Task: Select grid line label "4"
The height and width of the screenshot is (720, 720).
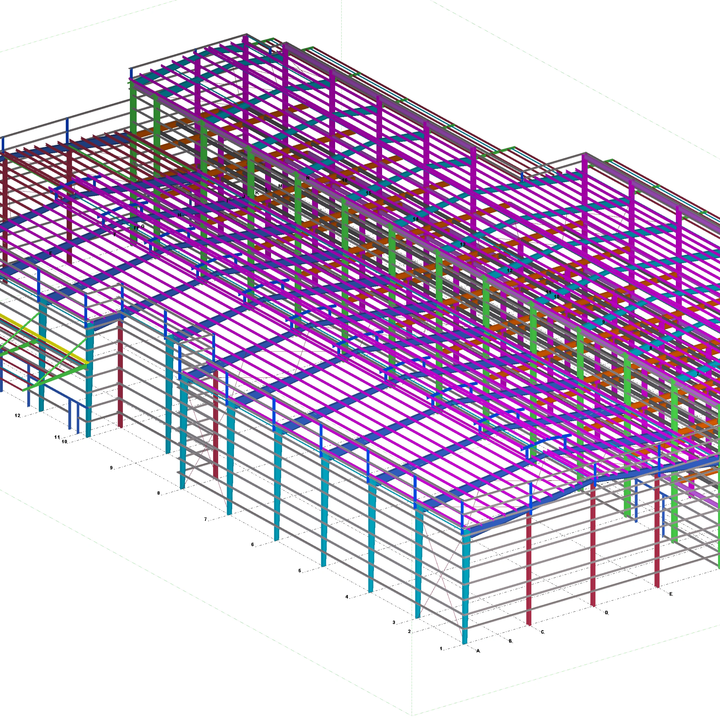Action: [x=347, y=597]
